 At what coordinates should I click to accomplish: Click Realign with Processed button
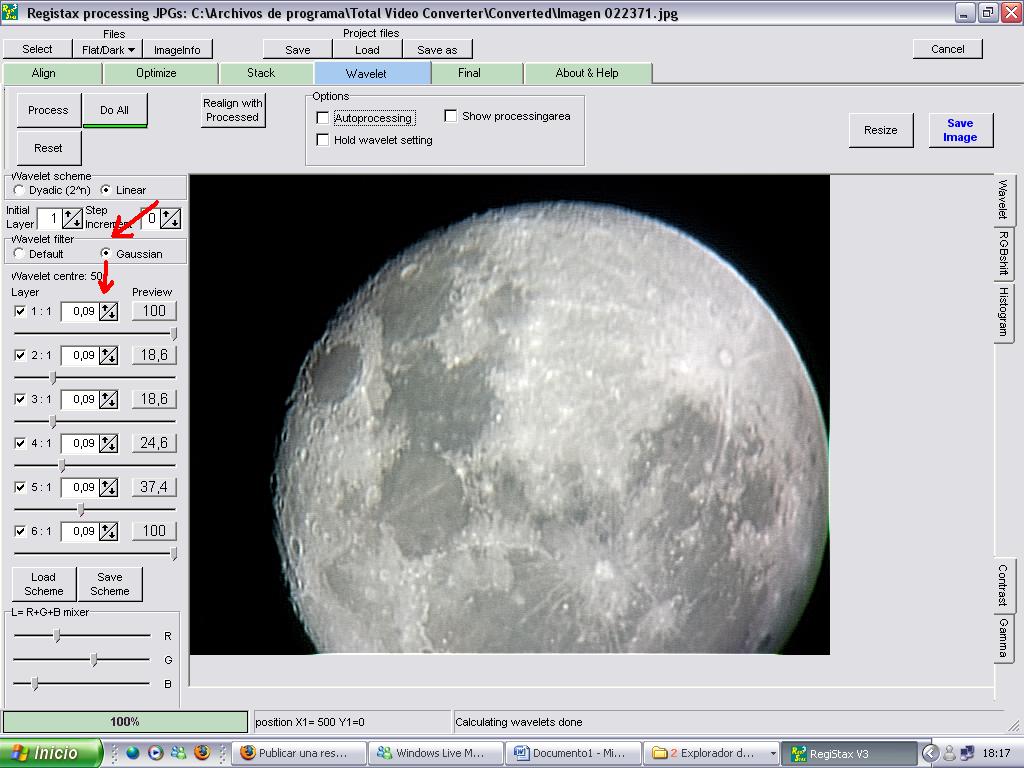[x=232, y=110]
